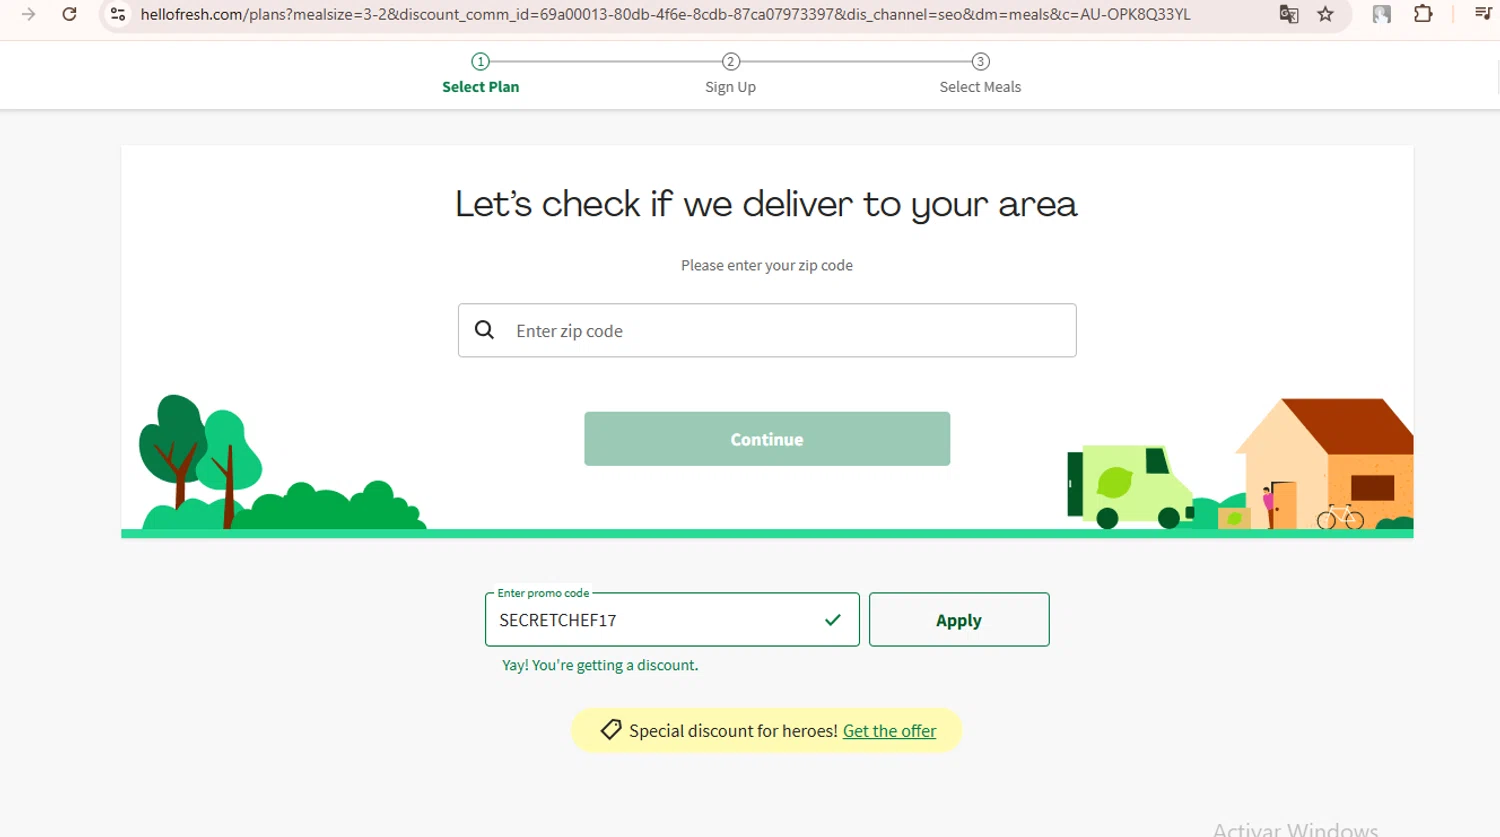This screenshot has width=1500, height=837.
Task: Click the 'Yay! You're getting a discount.' message
Action: click(x=600, y=665)
